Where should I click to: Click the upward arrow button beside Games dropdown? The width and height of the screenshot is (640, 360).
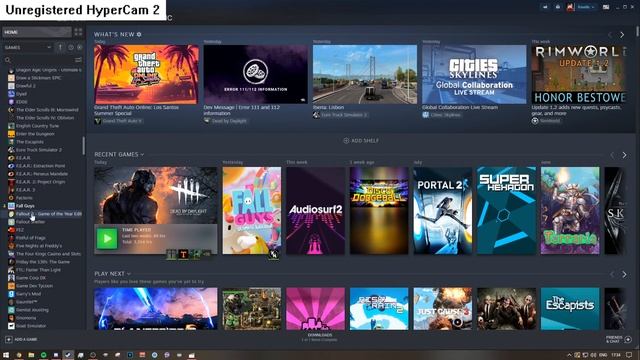pyautogui.click(x=60, y=47)
